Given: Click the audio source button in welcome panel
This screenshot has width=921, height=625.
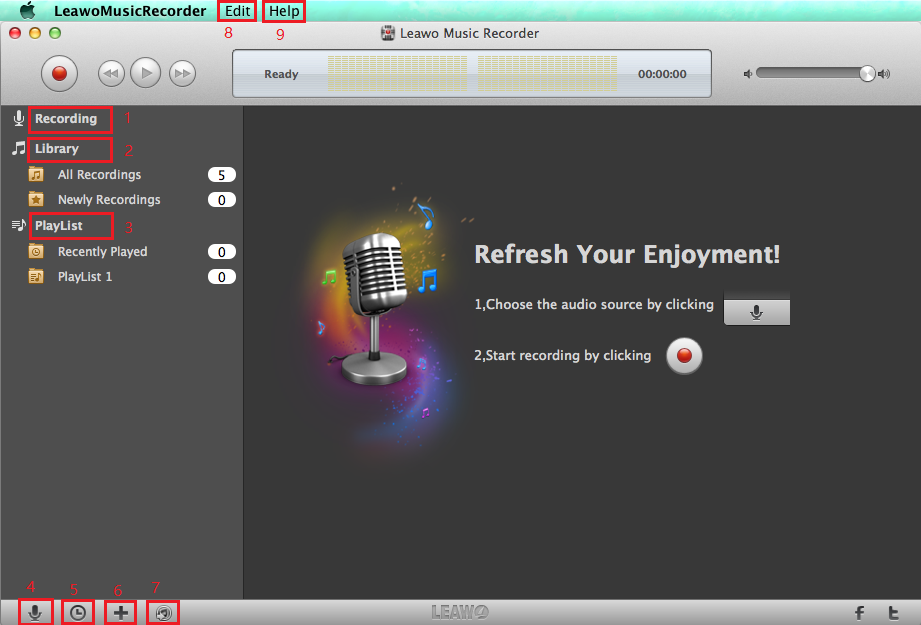Looking at the screenshot, I should point(756,312).
